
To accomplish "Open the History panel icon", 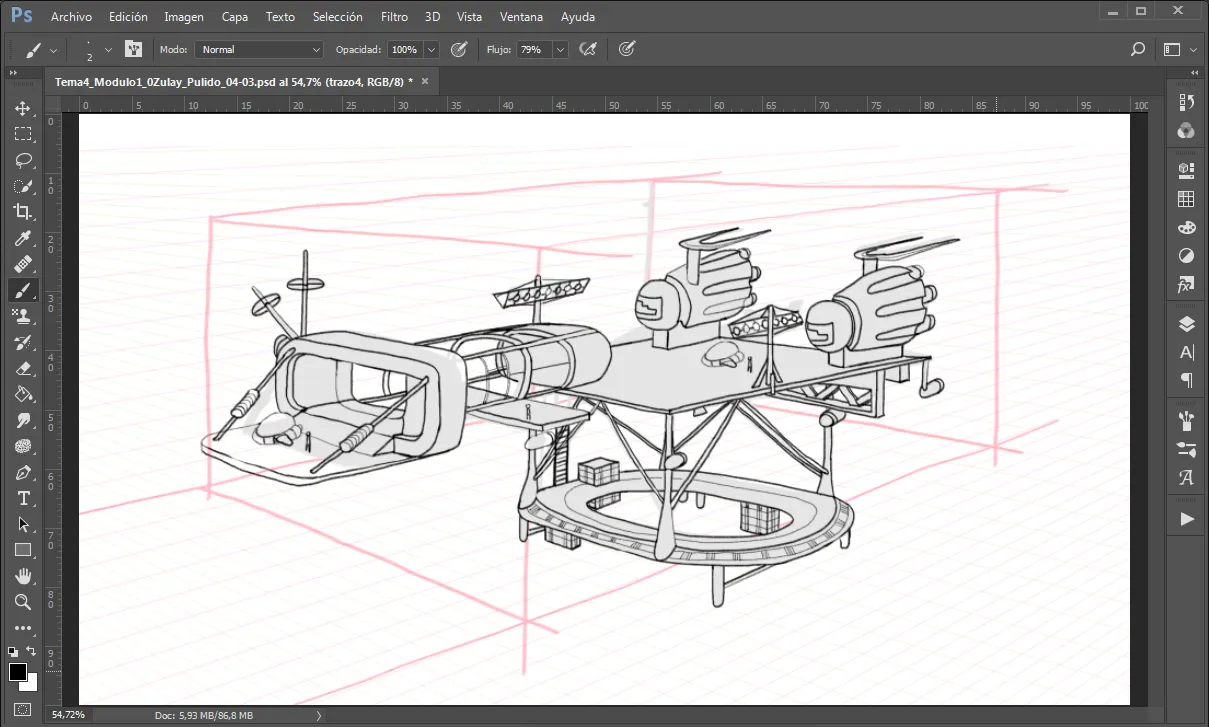I will tap(1187, 102).
